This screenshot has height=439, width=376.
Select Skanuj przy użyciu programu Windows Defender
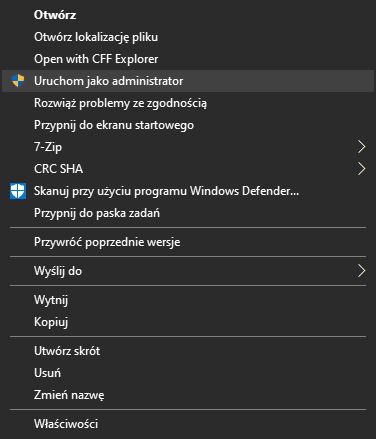pyautogui.click(x=188, y=191)
